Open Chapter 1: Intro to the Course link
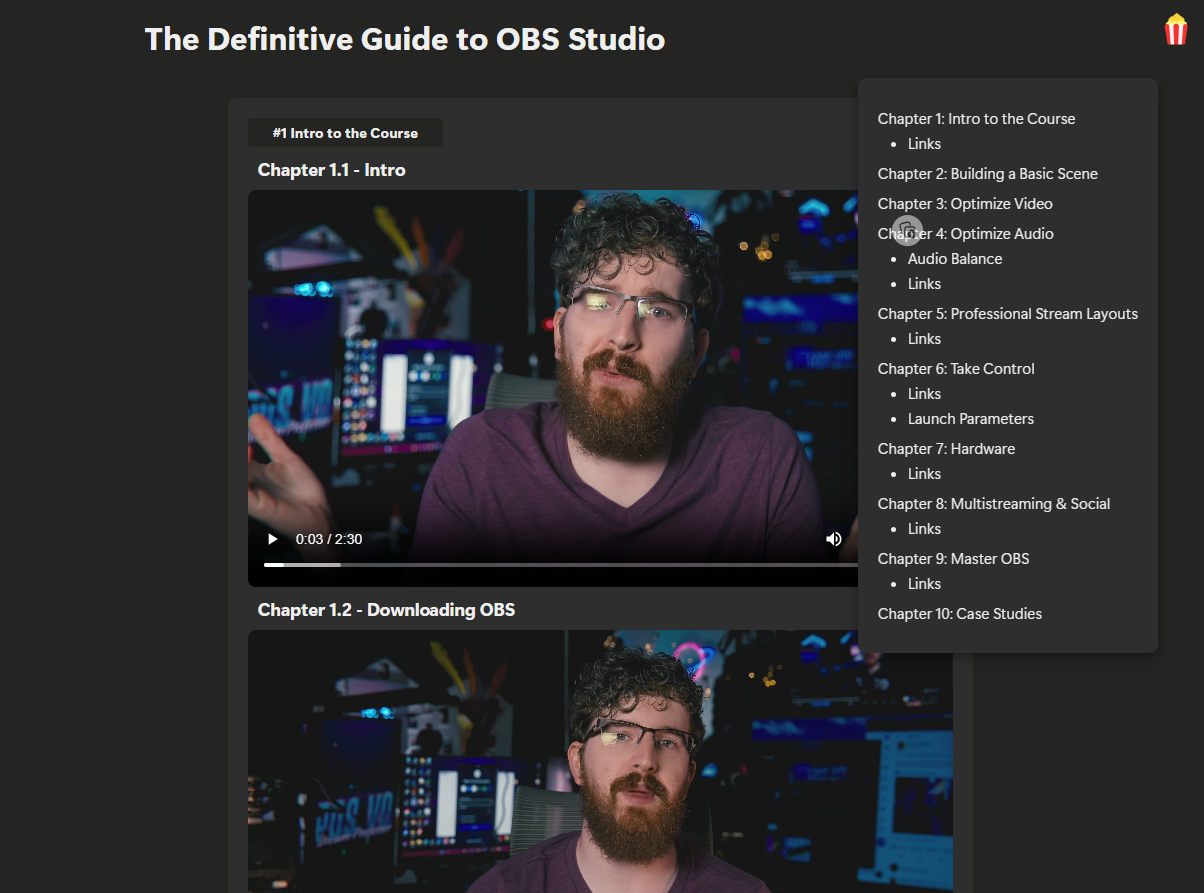The height and width of the screenshot is (893, 1204). pyautogui.click(x=976, y=119)
